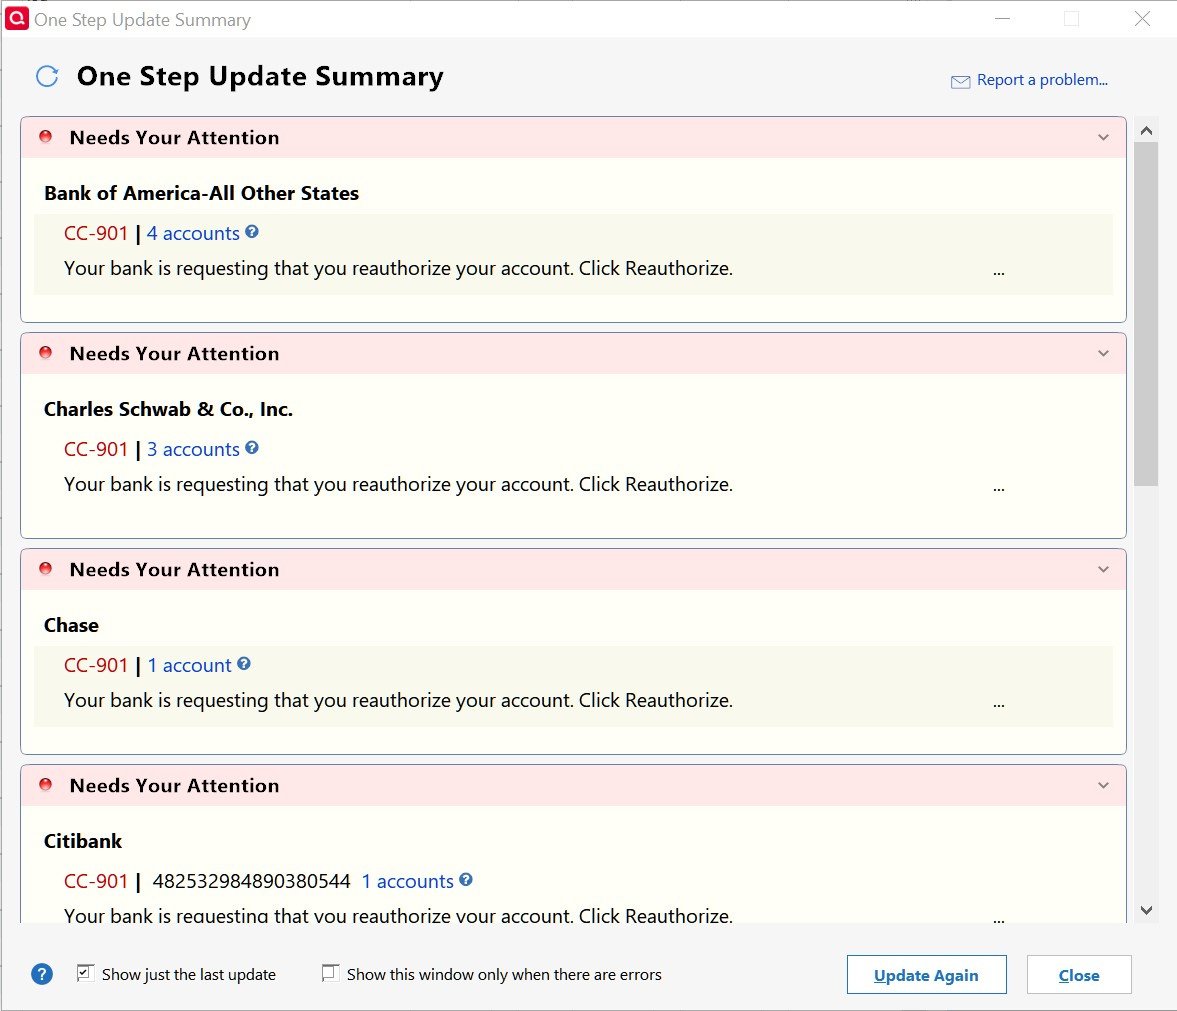The width and height of the screenshot is (1177, 1011).
Task: Uncheck Show just the last update
Action: (x=86, y=973)
